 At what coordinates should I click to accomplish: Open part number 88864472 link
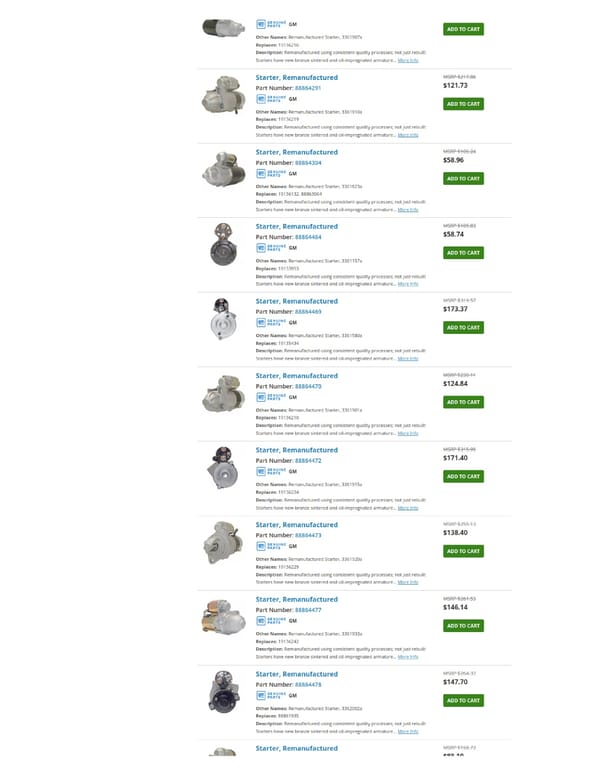(x=308, y=461)
